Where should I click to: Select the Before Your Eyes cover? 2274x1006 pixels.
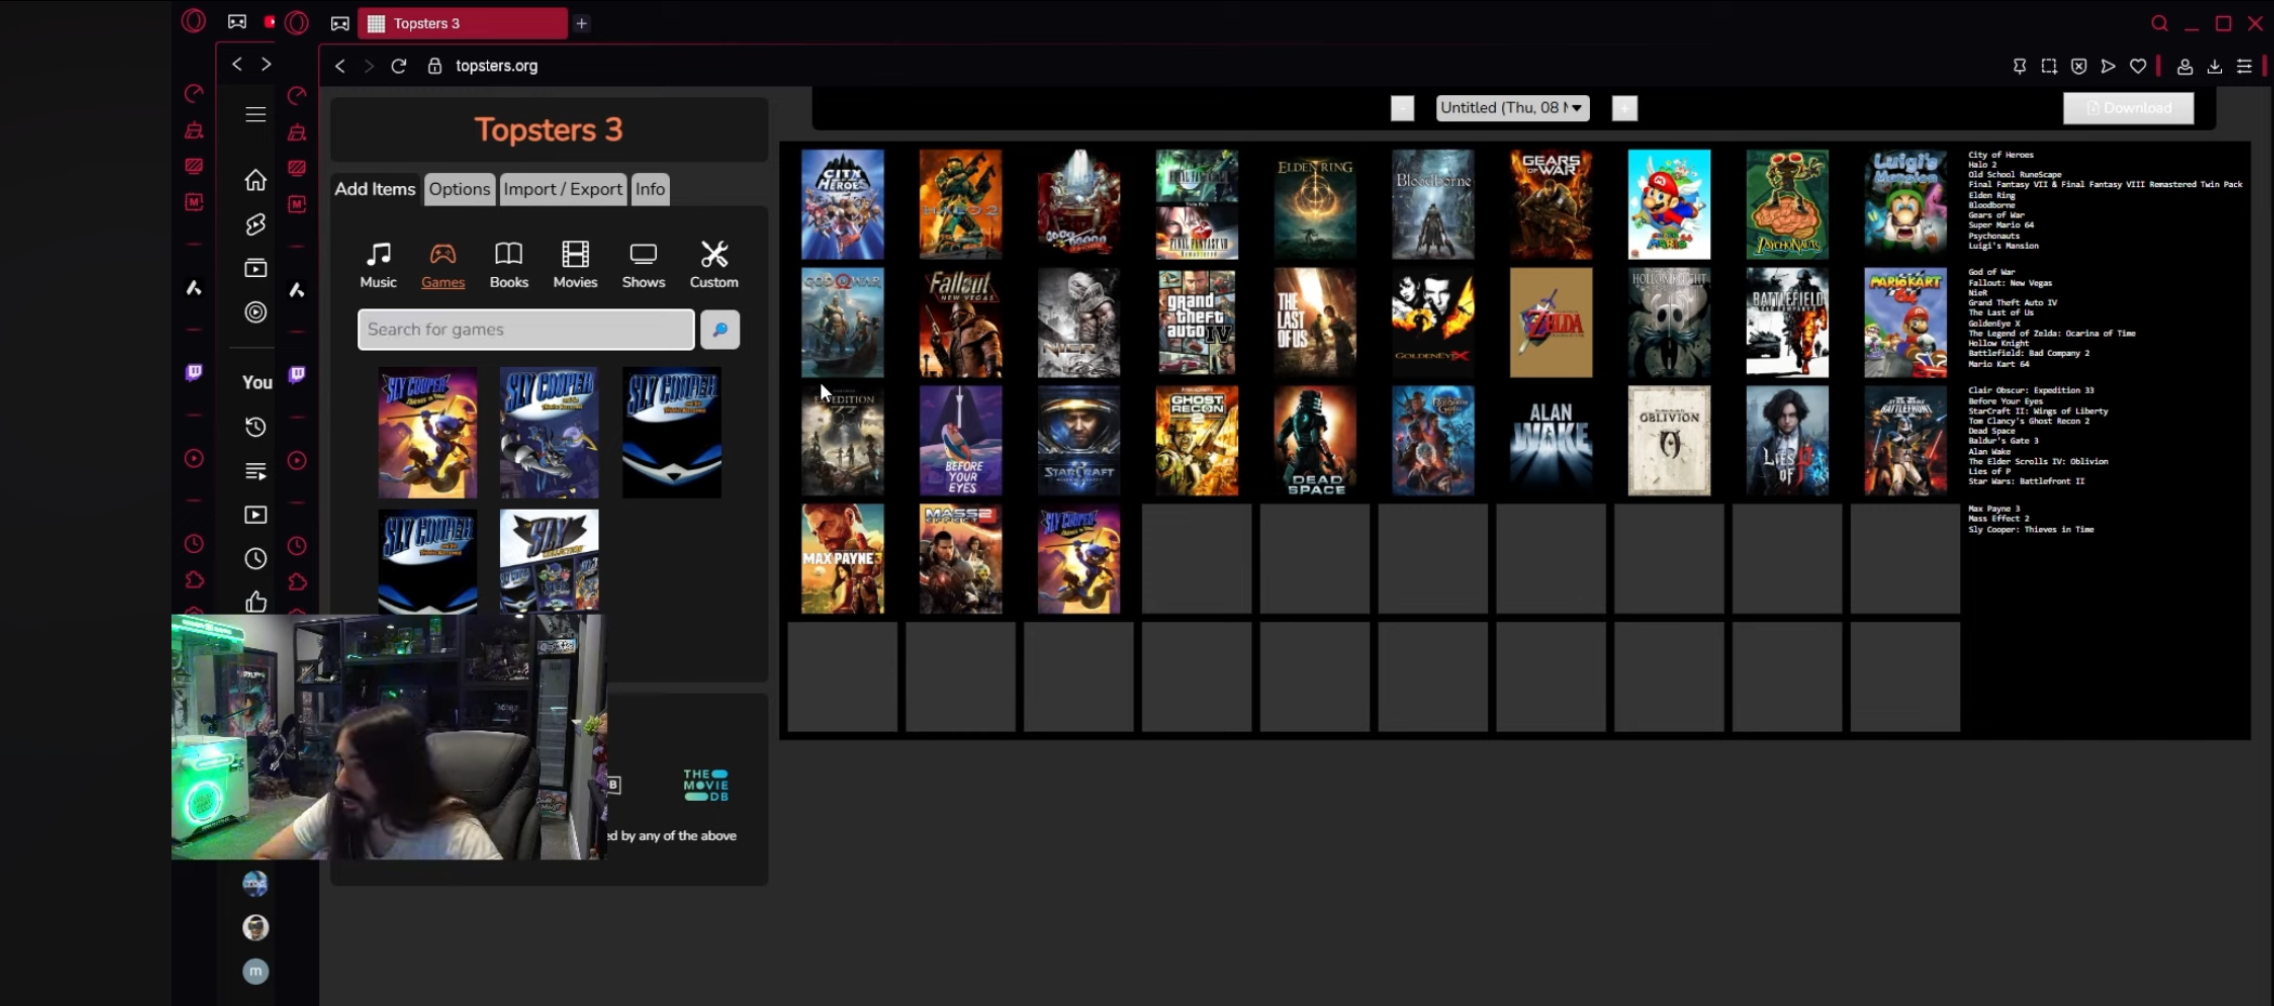click(960, 440)
